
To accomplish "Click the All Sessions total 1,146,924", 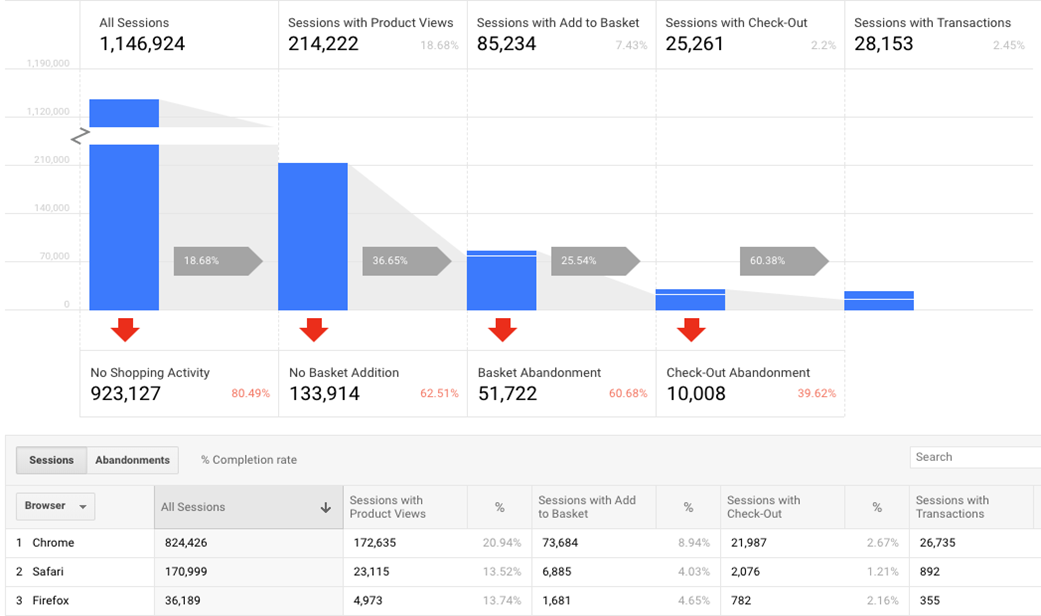I will tap(142, 44).
